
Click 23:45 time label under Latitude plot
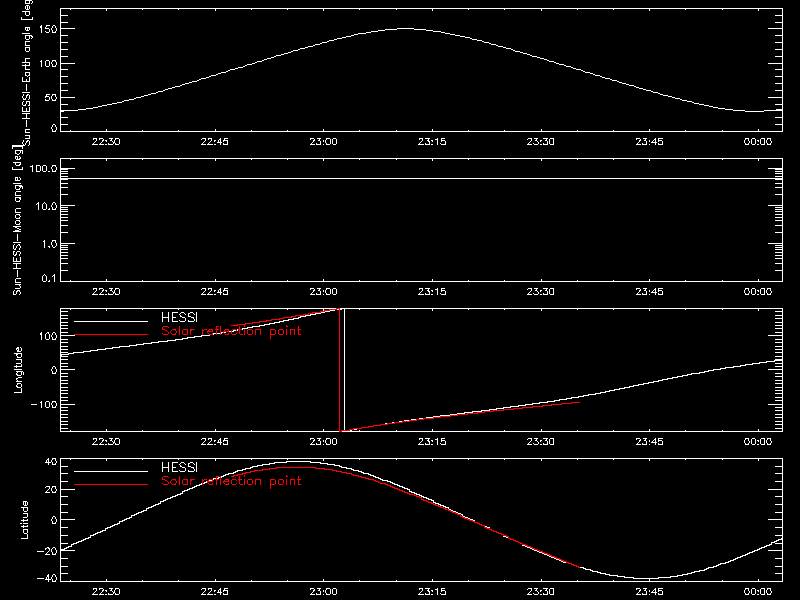click(x=649, y=592)
